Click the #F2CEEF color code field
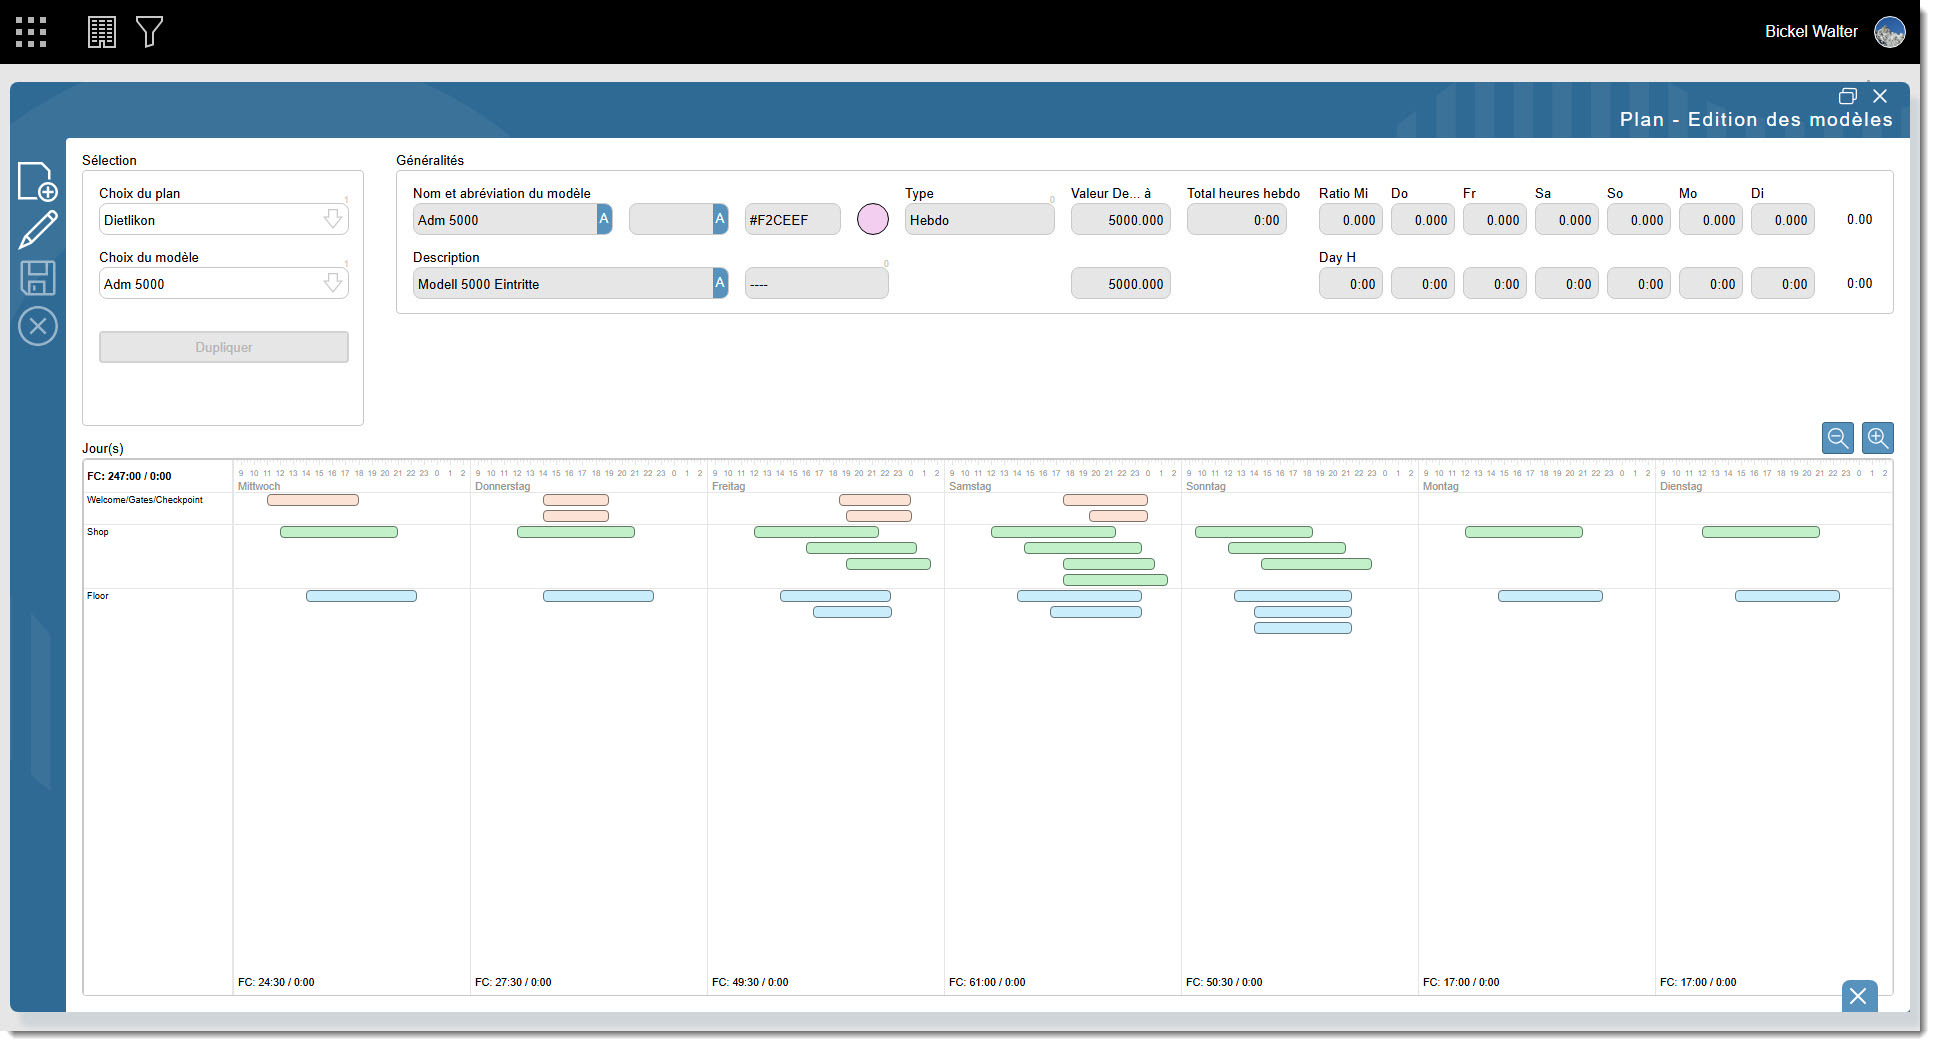Image resolution: width=1935 pixels, height=1046 pixels. point(792,220)
